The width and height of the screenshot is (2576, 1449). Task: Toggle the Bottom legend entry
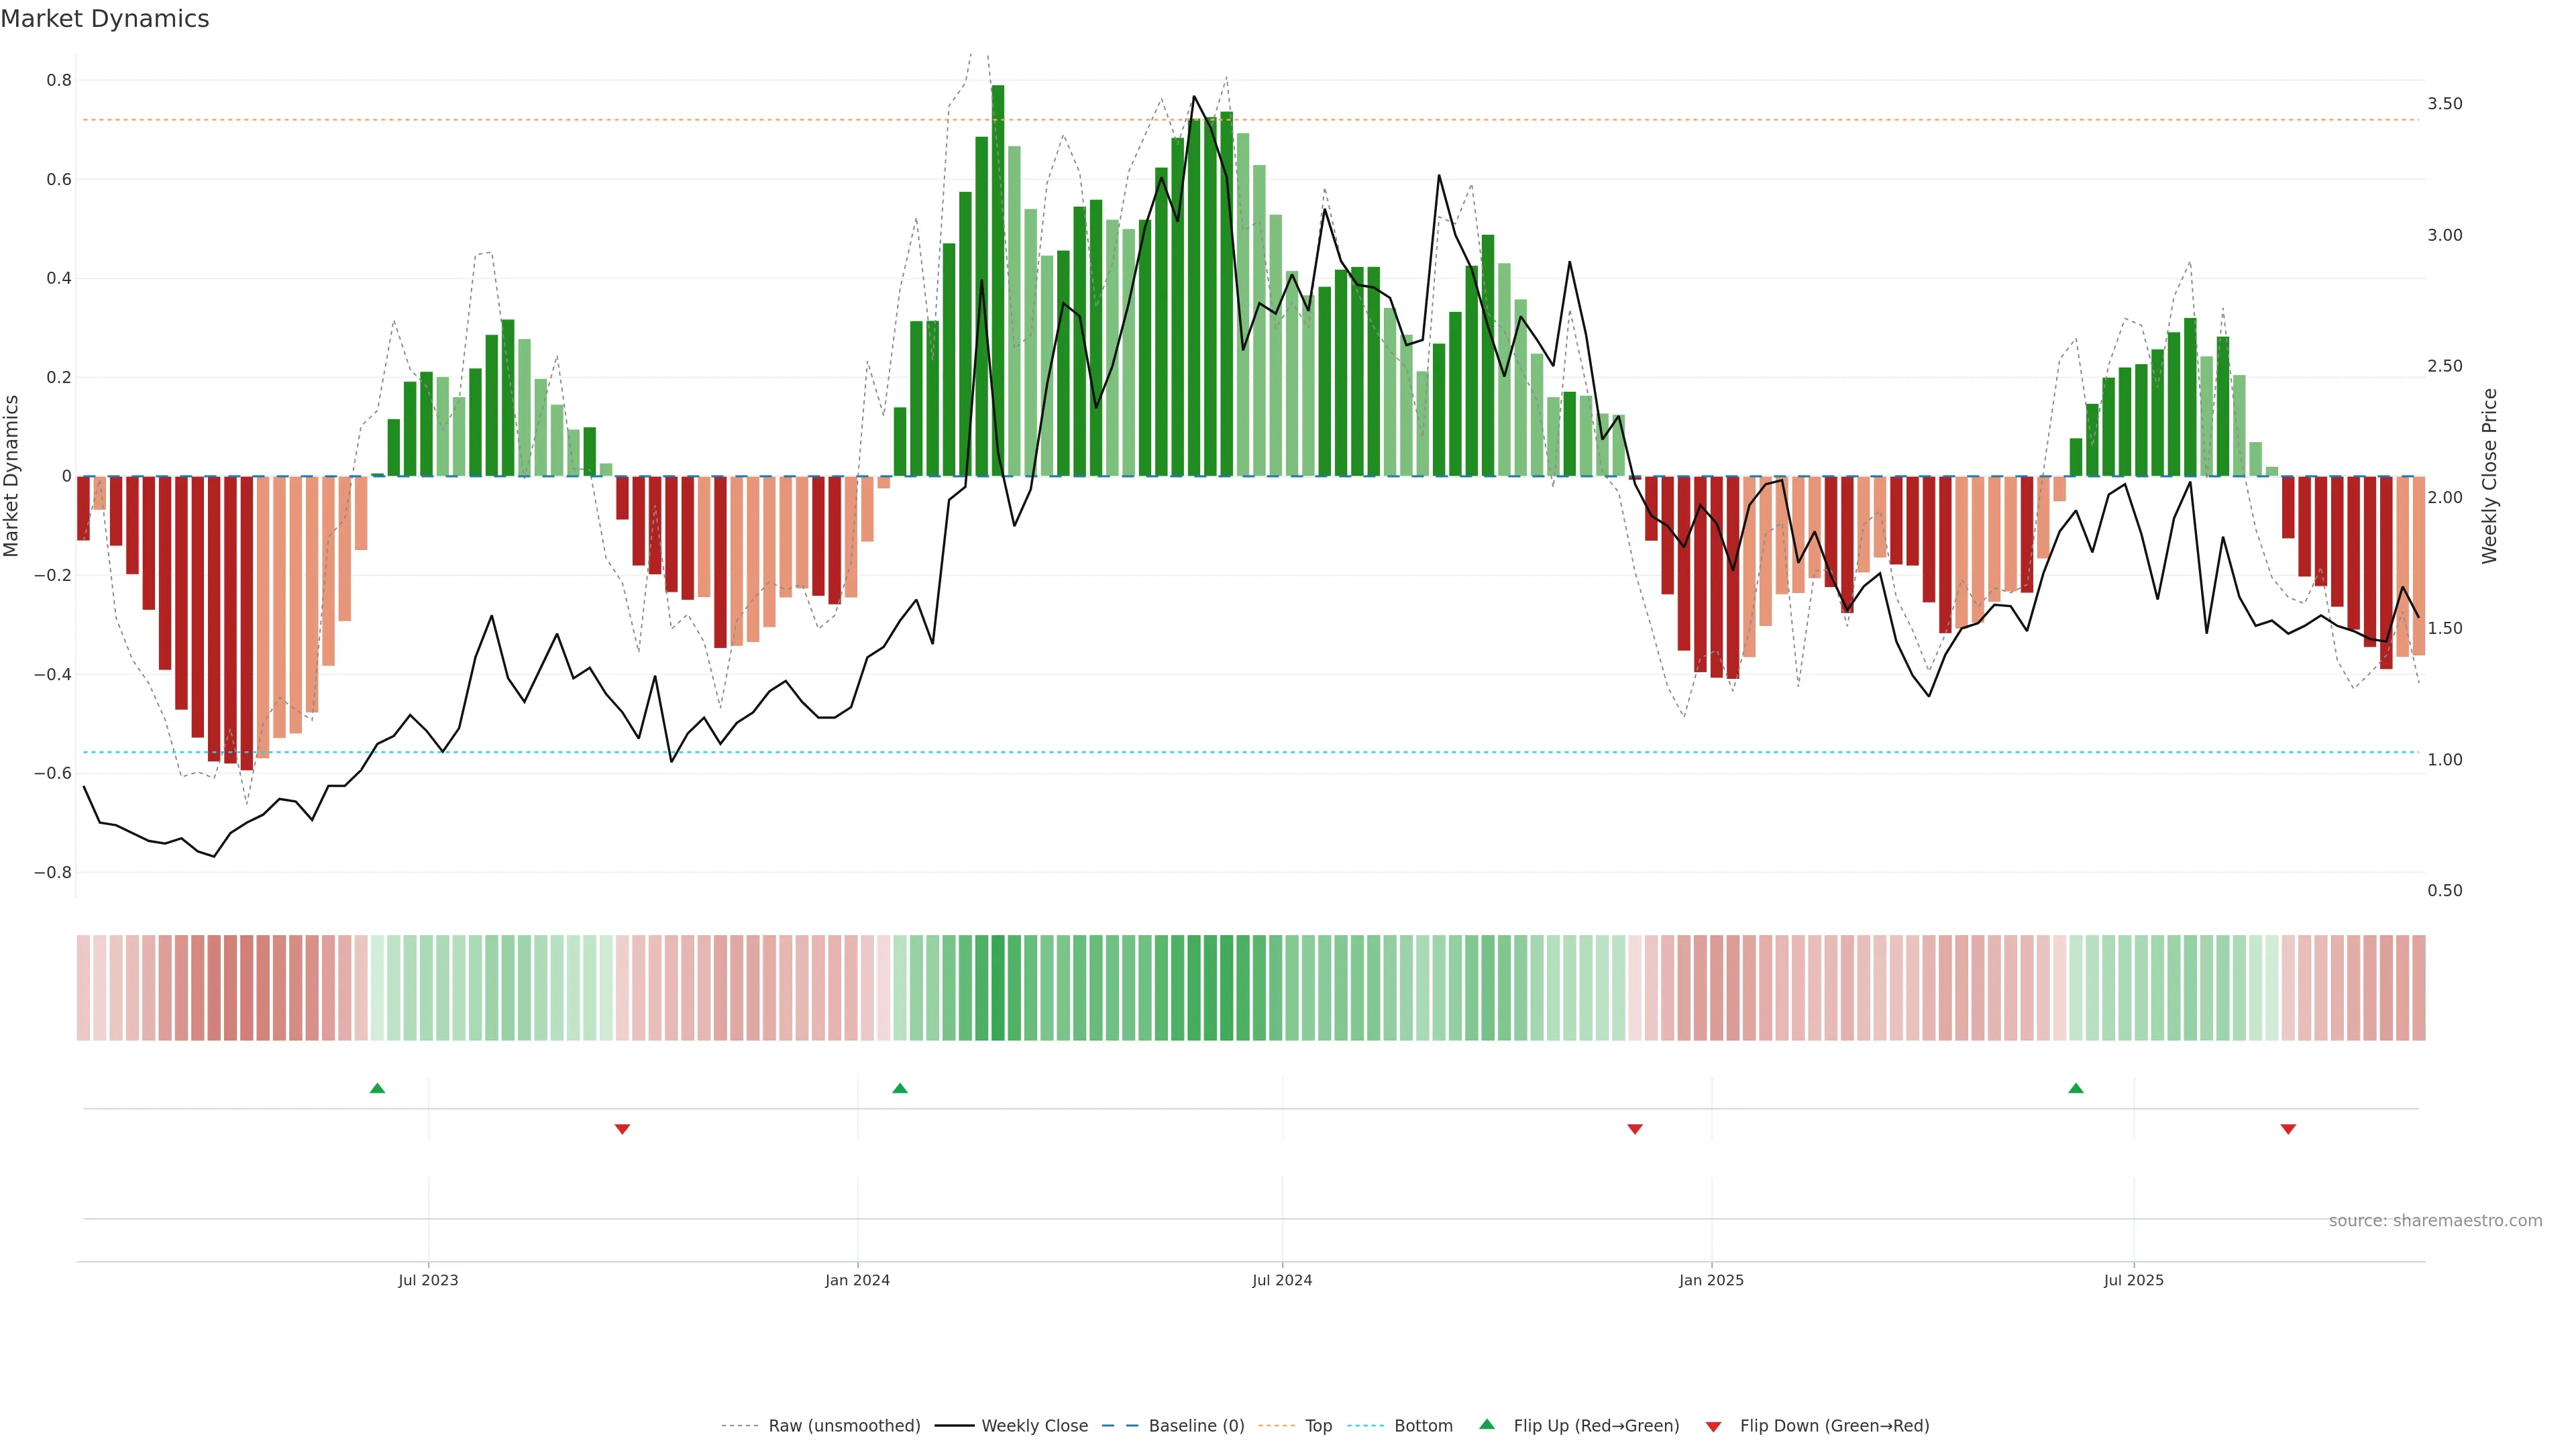(1423, 1426)
